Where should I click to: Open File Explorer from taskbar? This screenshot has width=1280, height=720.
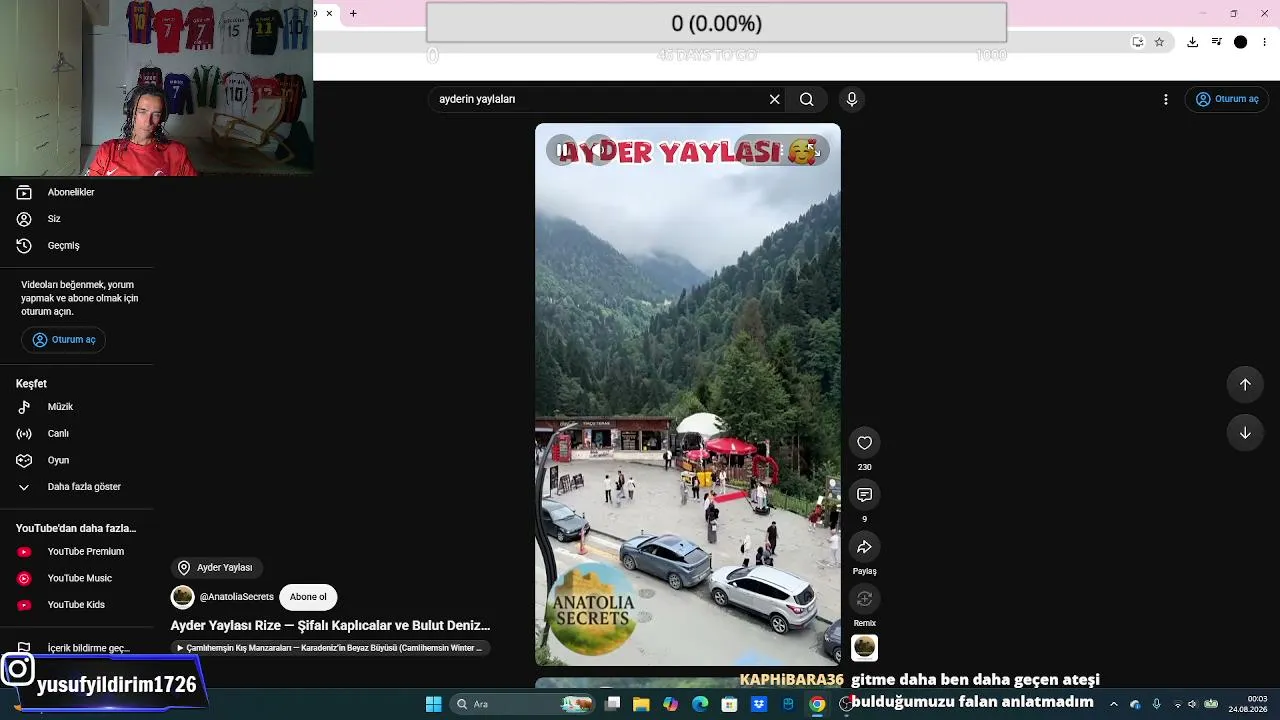tap(641, 704)
